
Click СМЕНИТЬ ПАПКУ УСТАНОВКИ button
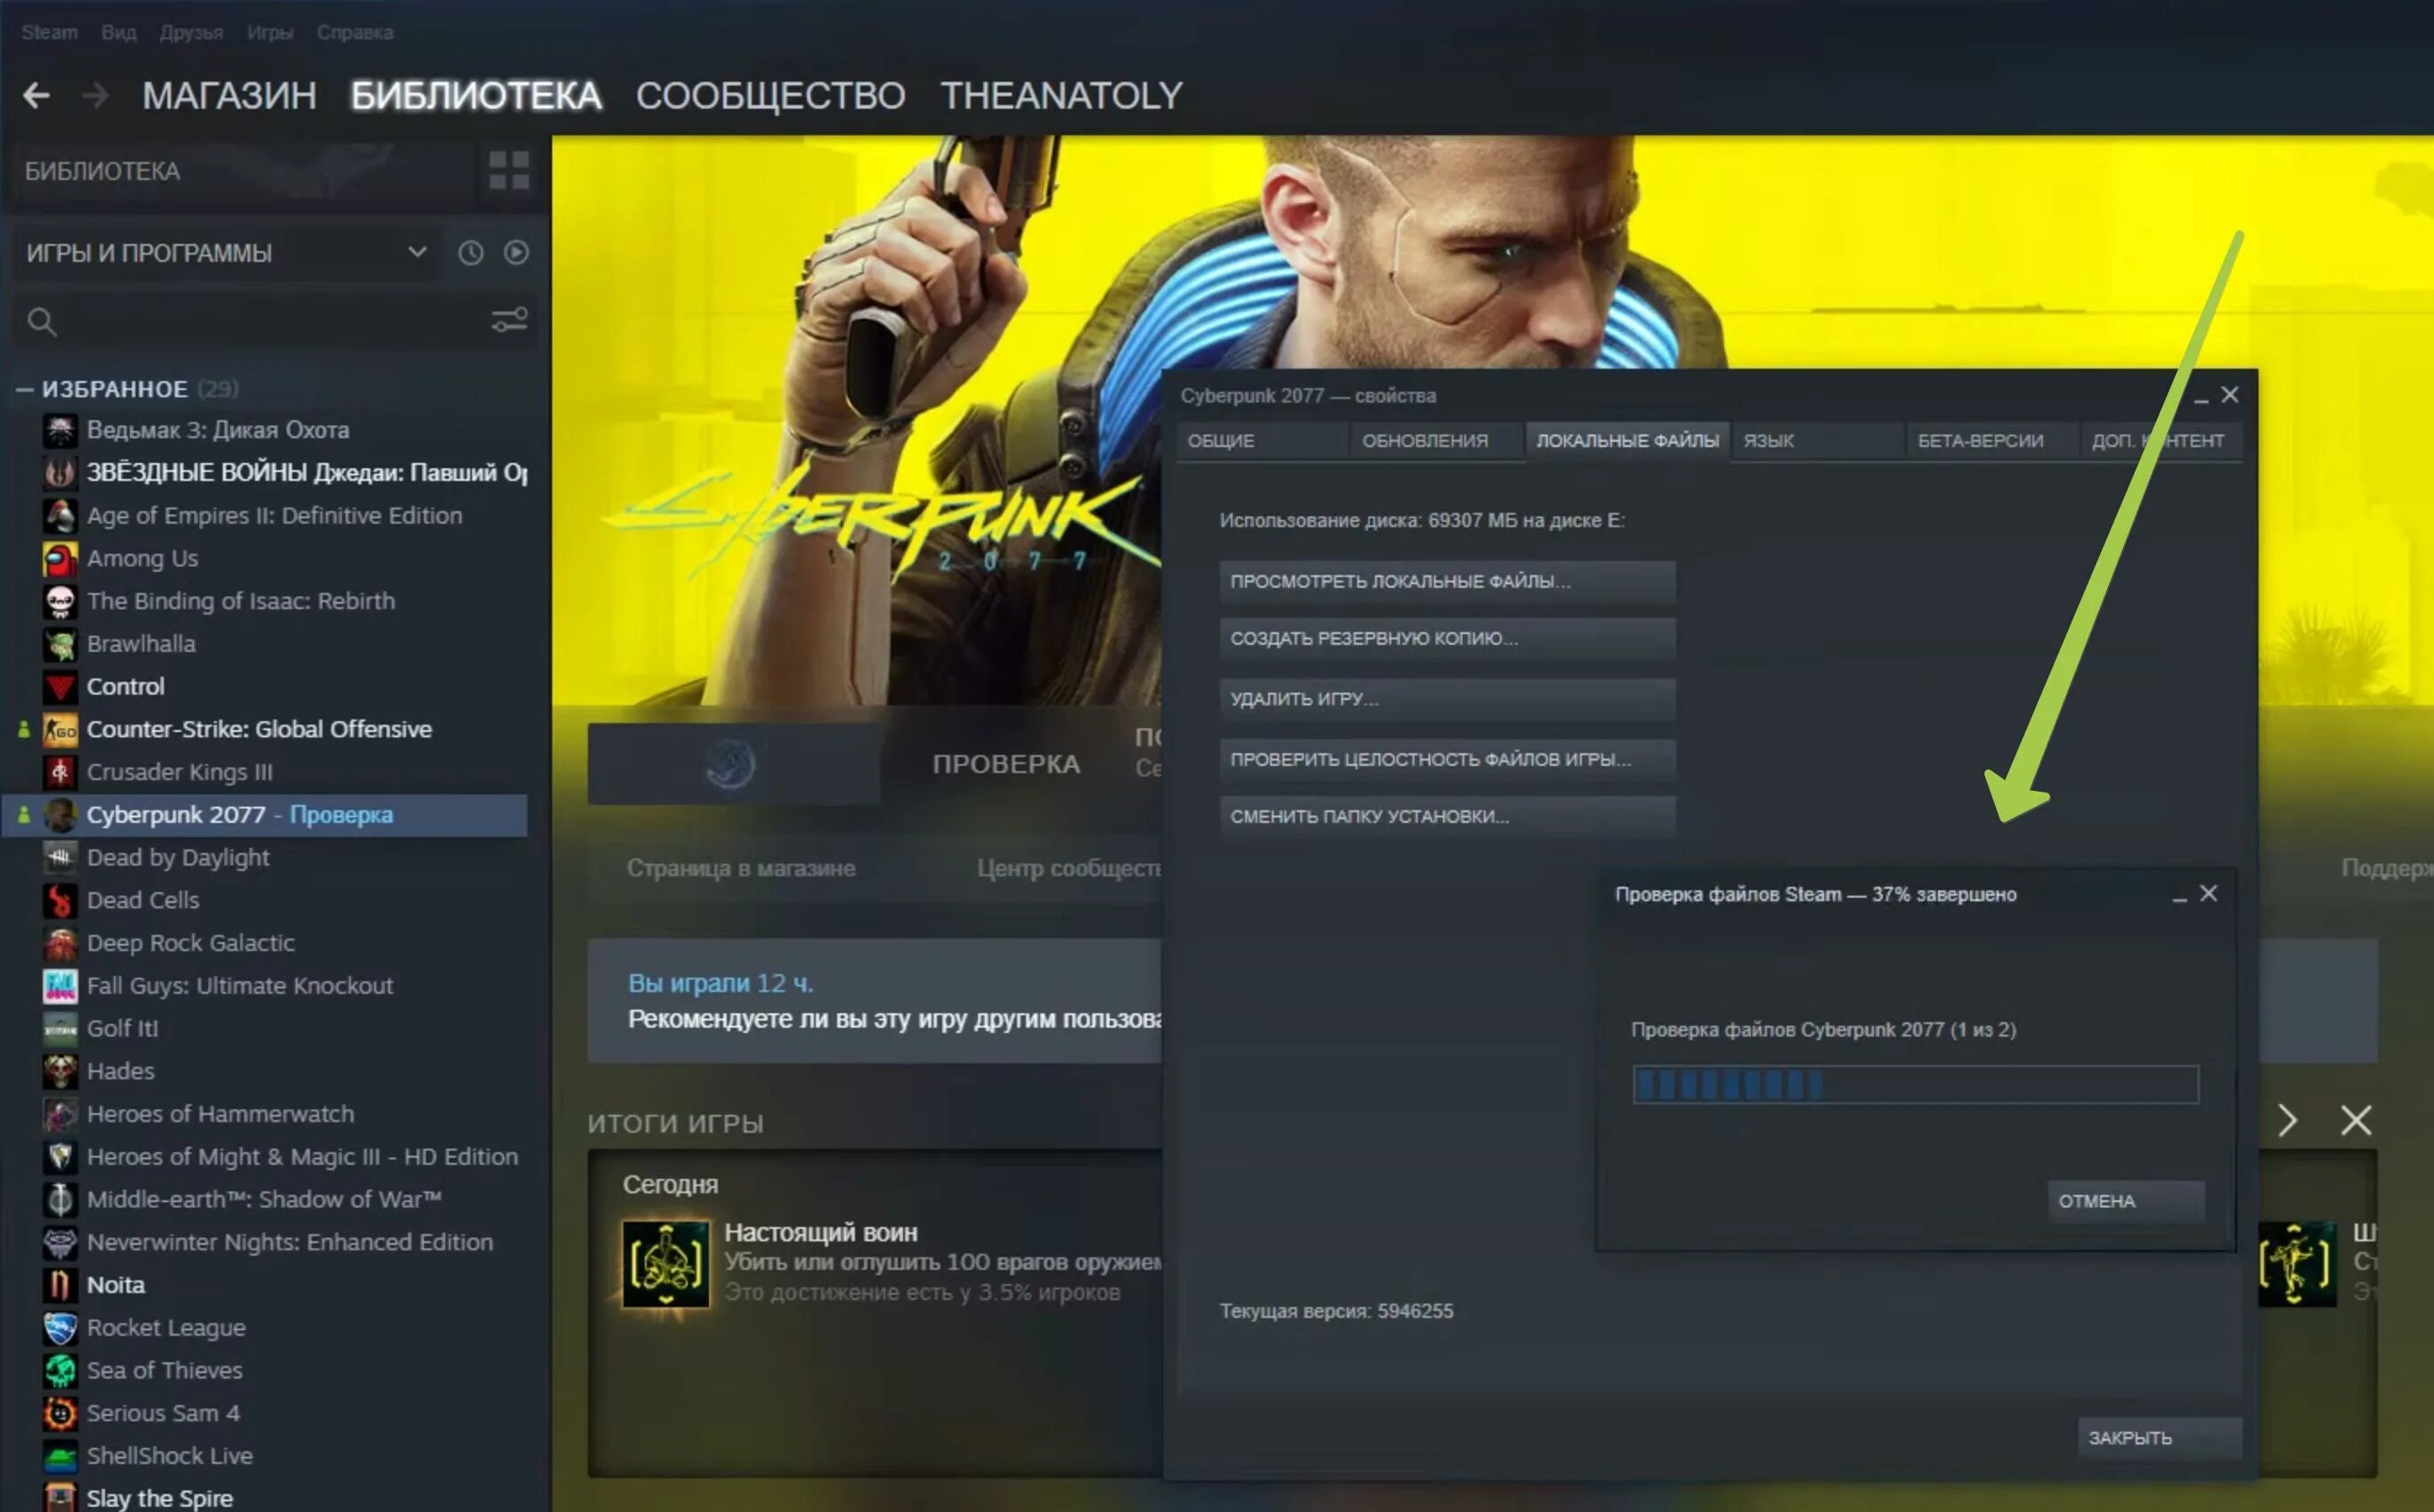click(x=1447, y=817)
